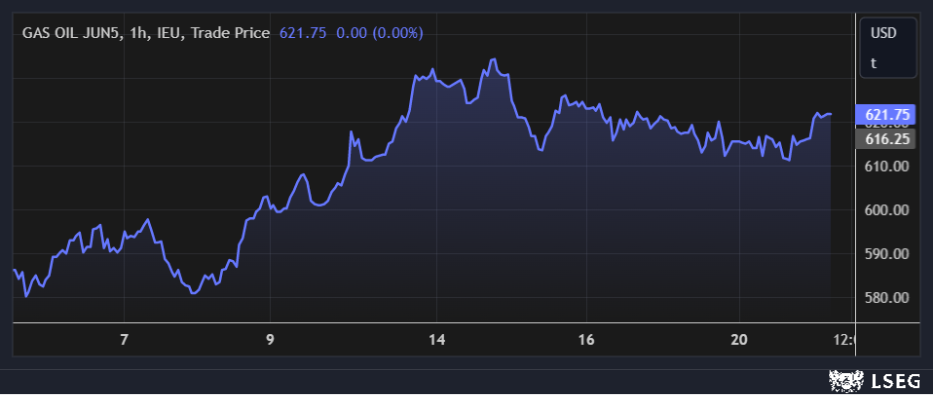The width and height of the screenshot is (933, 395).
Task: Click the 600.00 price axis label
Action: [887, 210]
